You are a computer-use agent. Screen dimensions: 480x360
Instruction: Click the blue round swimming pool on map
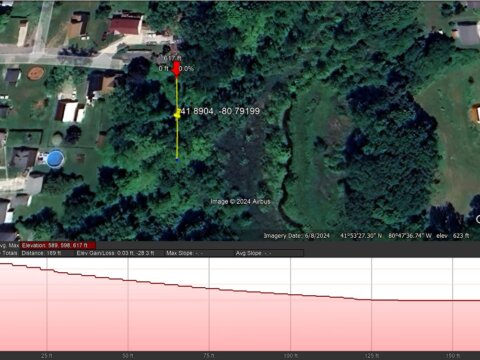click(x=55, y=159)
